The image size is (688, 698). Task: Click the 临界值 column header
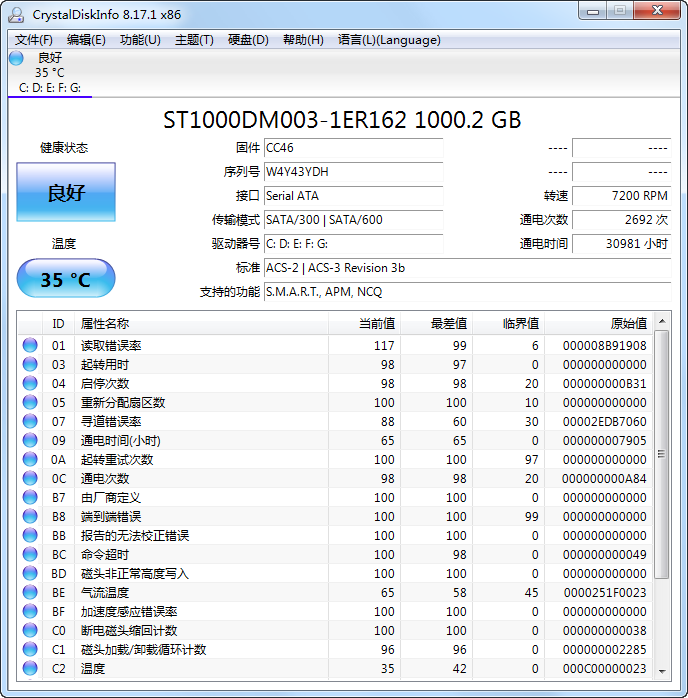pos(509,324)
